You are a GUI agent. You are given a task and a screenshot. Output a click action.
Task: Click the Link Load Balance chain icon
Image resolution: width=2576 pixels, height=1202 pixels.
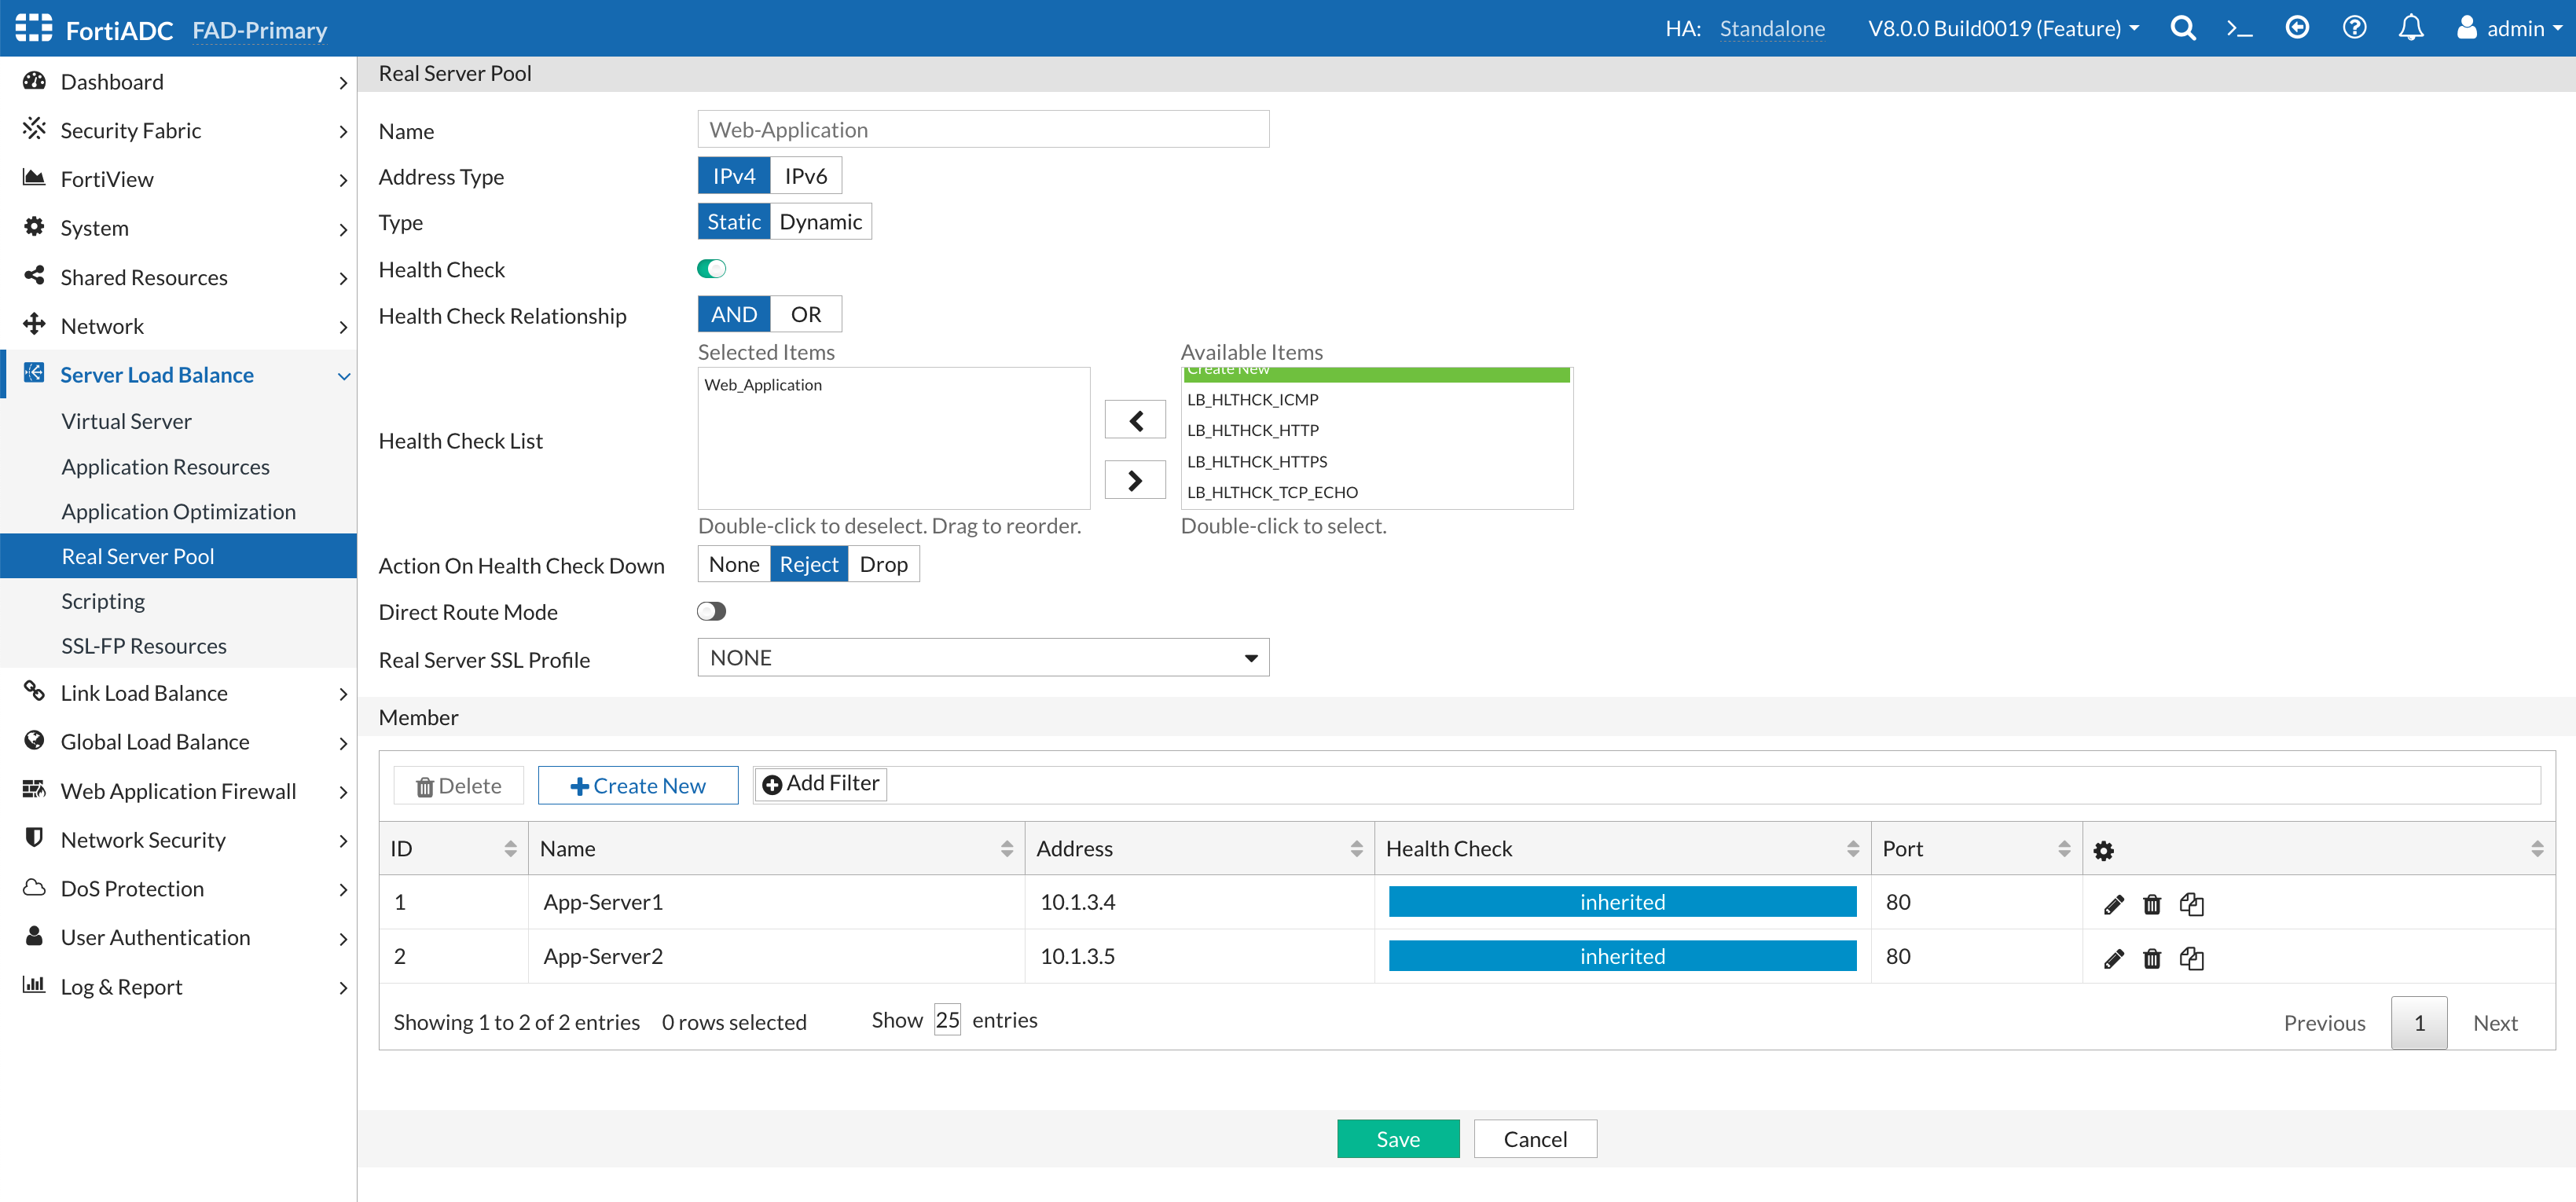click(34, 691)
